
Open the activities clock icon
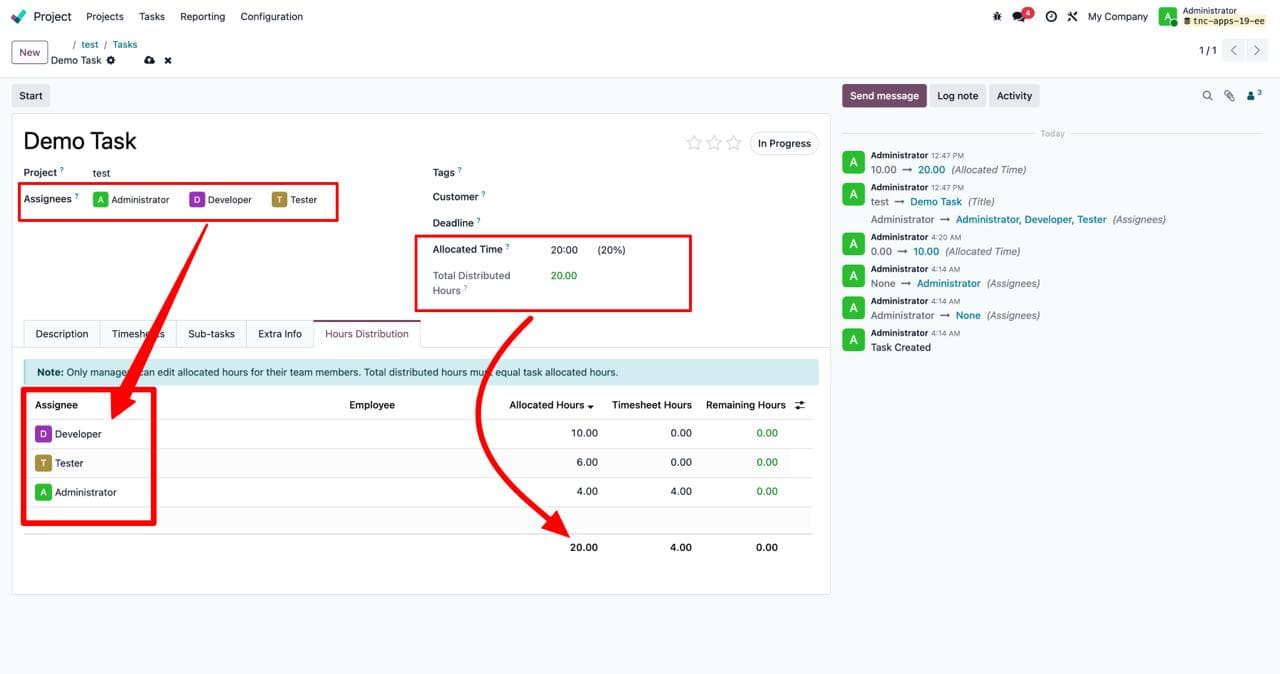pos(1049,16)
